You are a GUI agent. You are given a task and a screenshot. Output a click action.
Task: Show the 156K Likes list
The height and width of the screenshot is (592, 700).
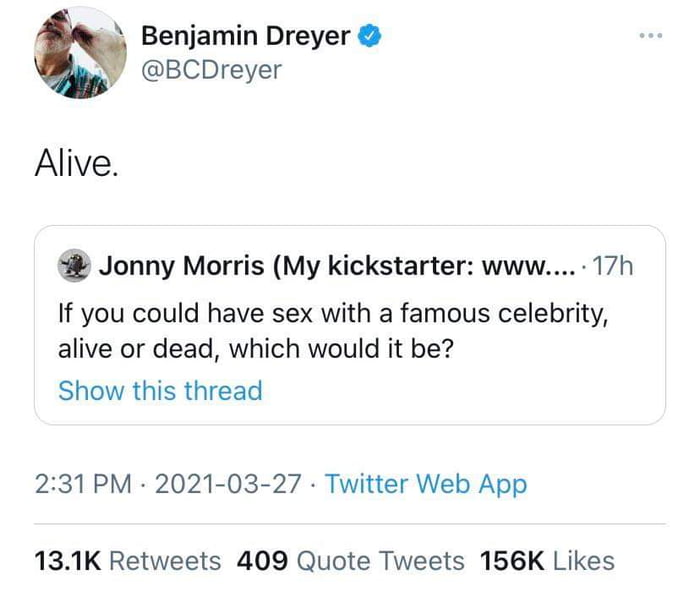(x=547, y=561)
